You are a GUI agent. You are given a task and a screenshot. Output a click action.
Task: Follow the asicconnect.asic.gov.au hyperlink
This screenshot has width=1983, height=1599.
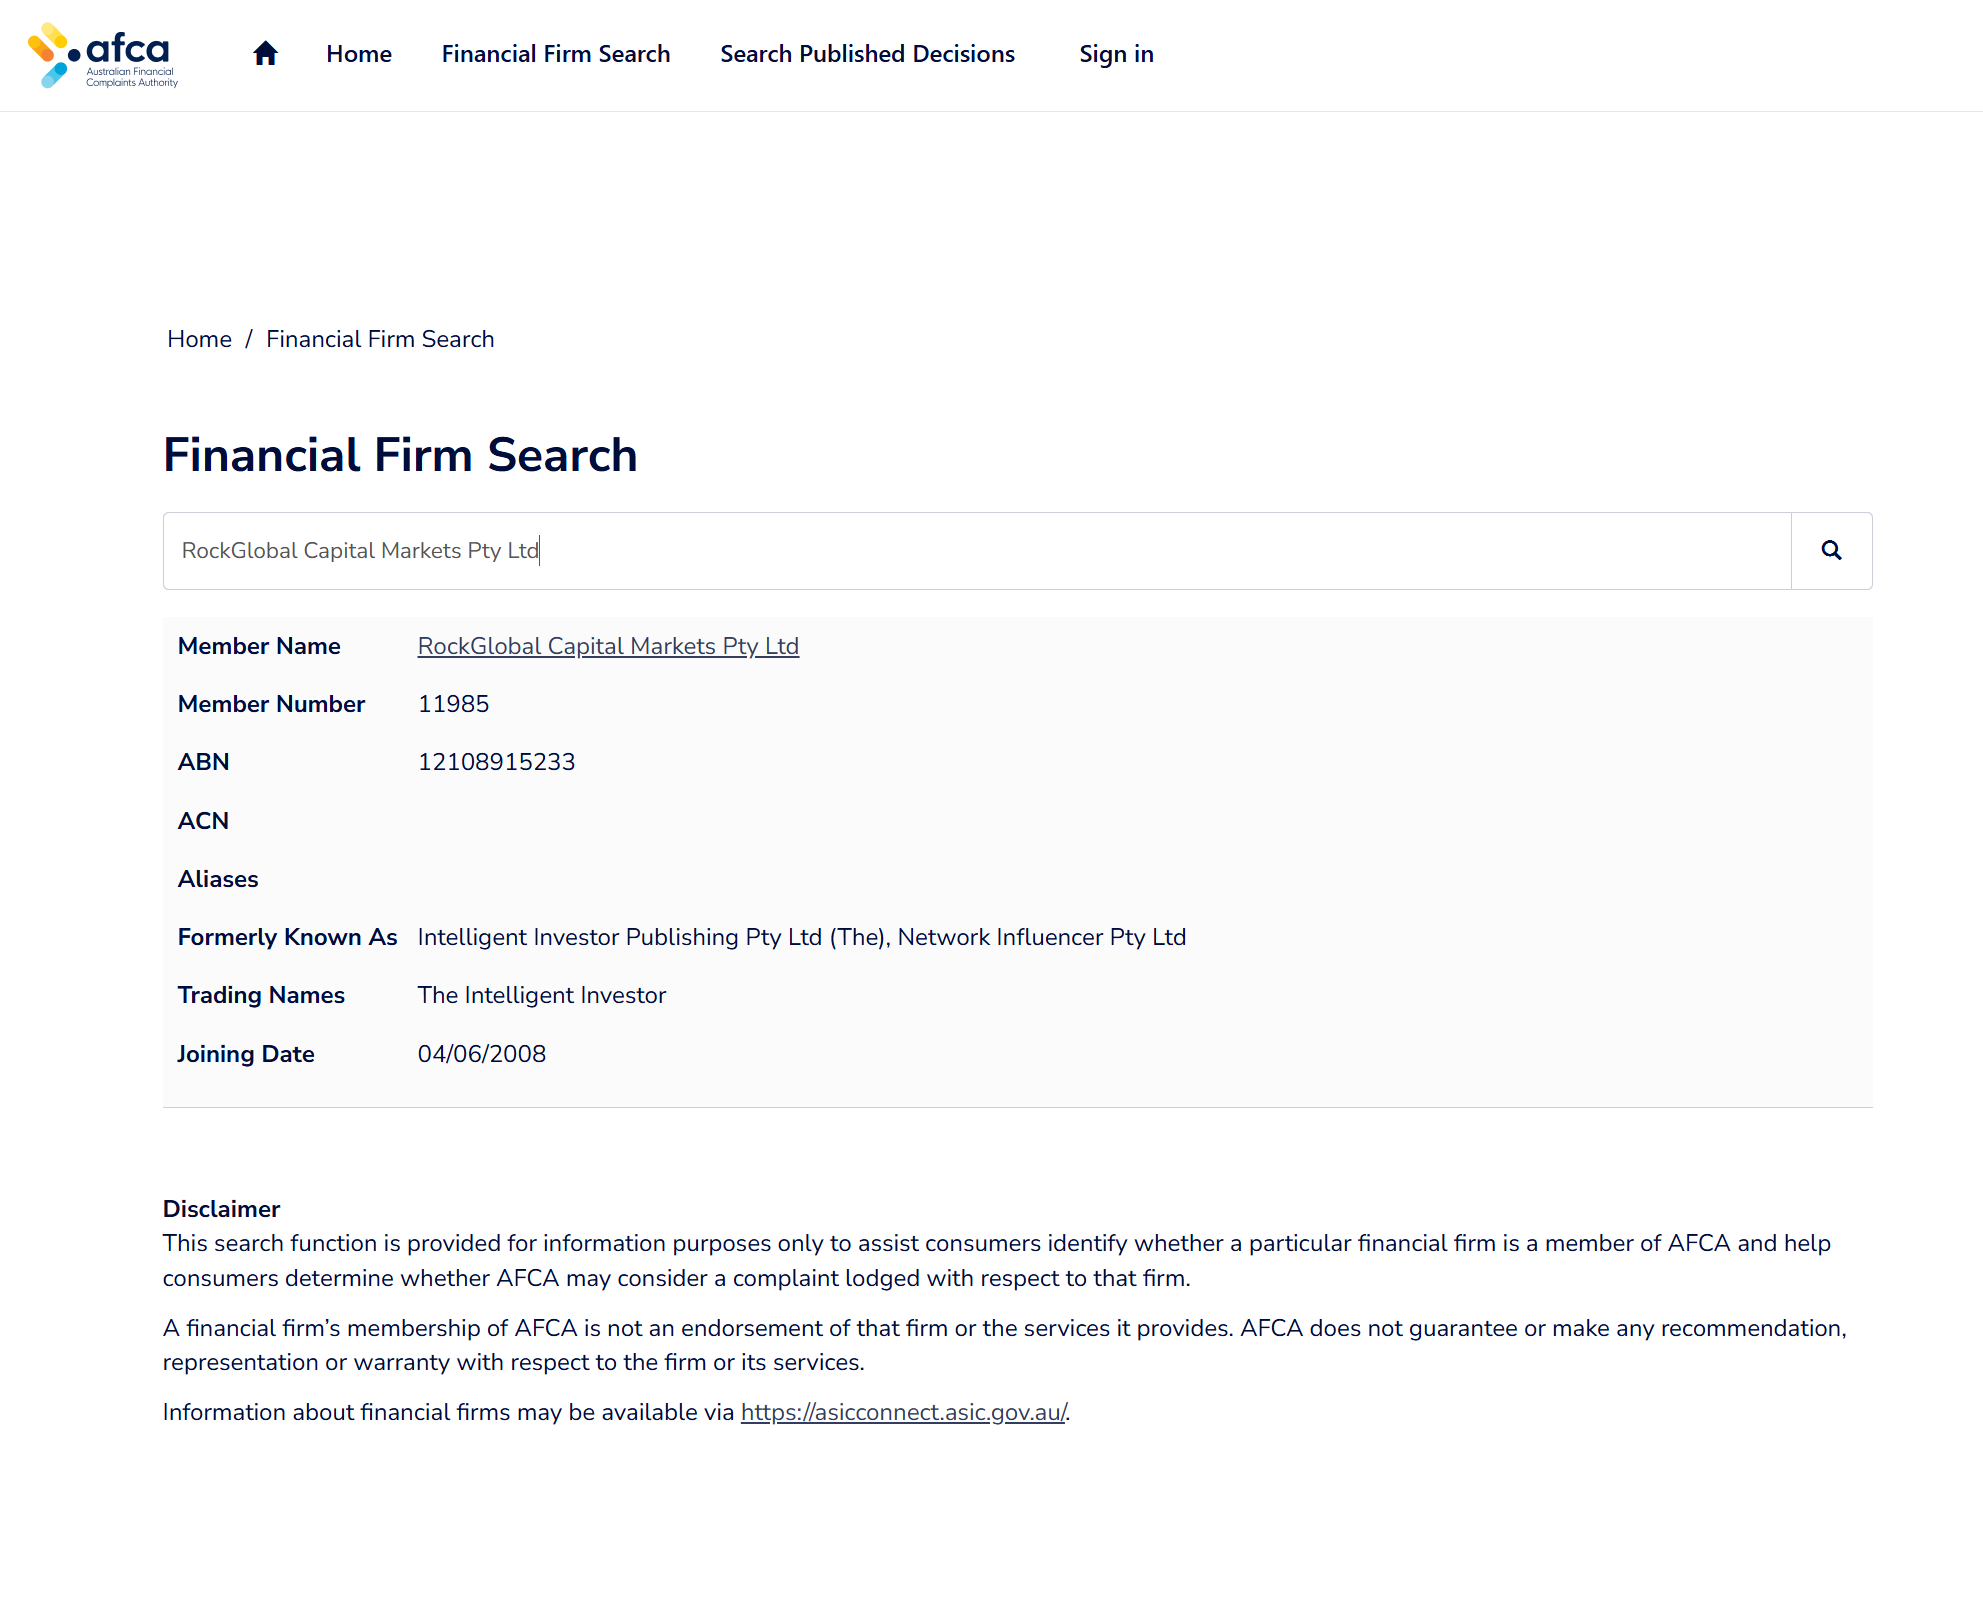(x=901, y=1412)
